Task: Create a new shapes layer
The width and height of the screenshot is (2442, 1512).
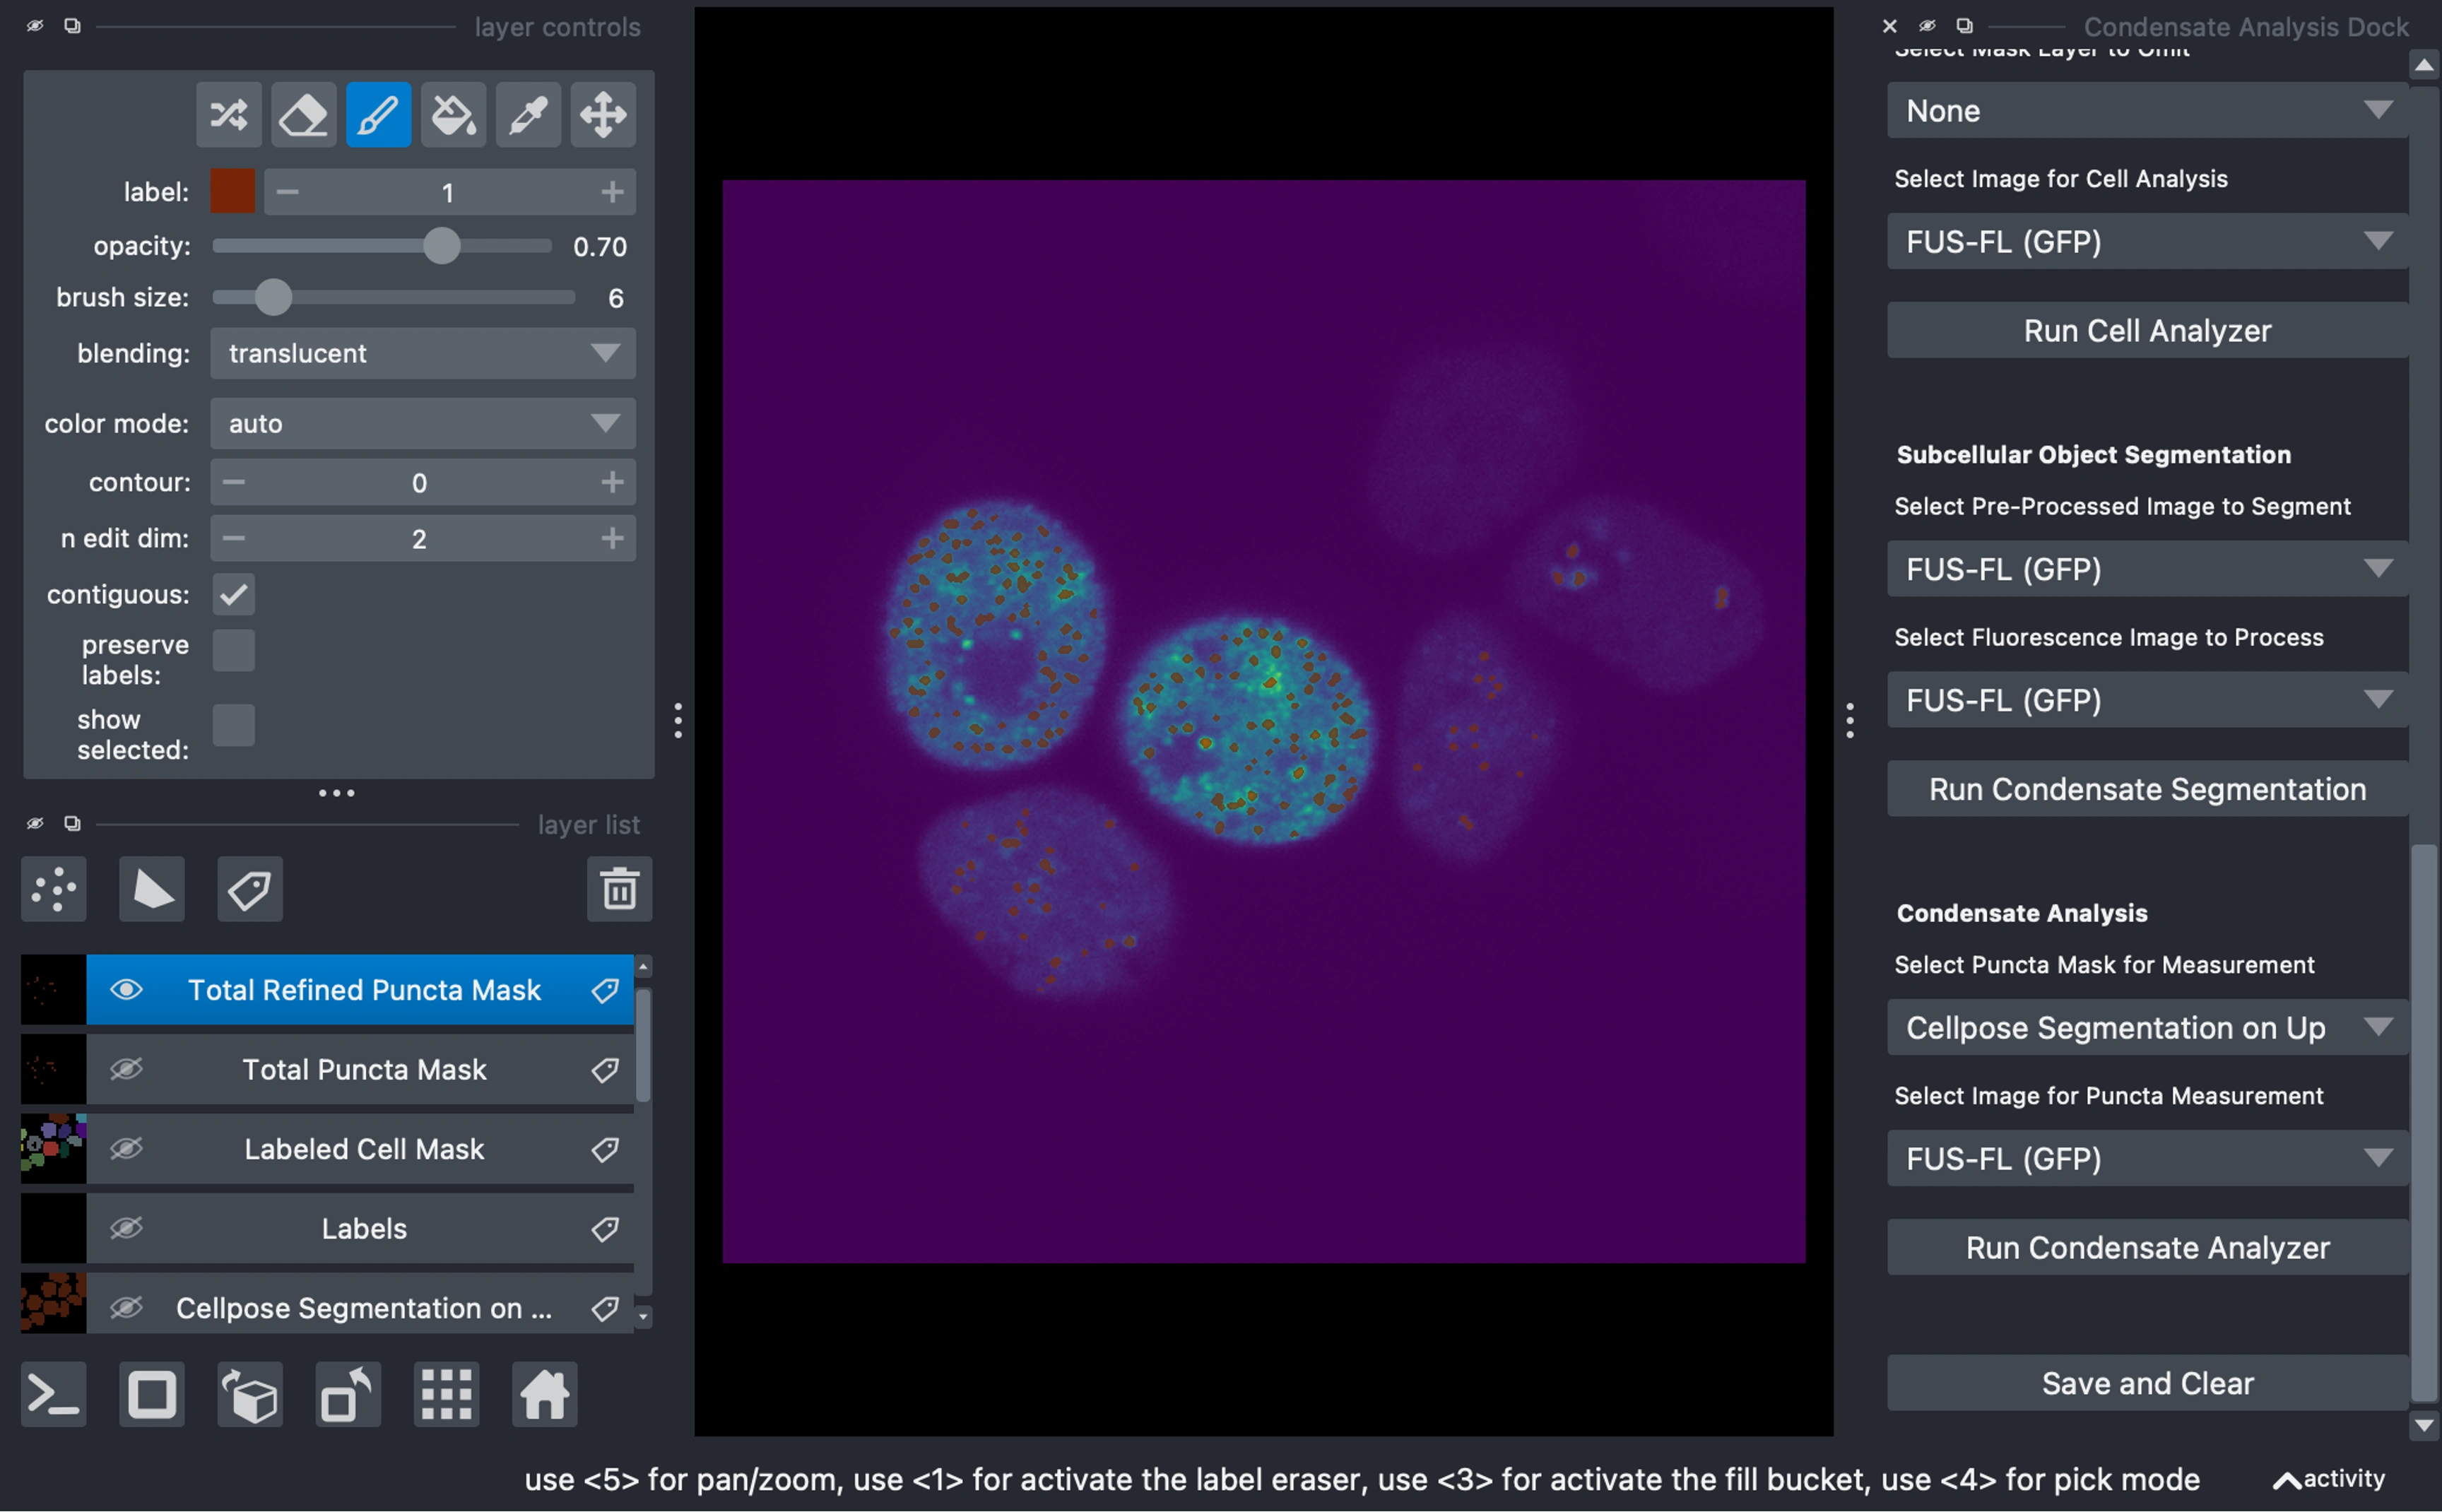Action: [152, 888]
